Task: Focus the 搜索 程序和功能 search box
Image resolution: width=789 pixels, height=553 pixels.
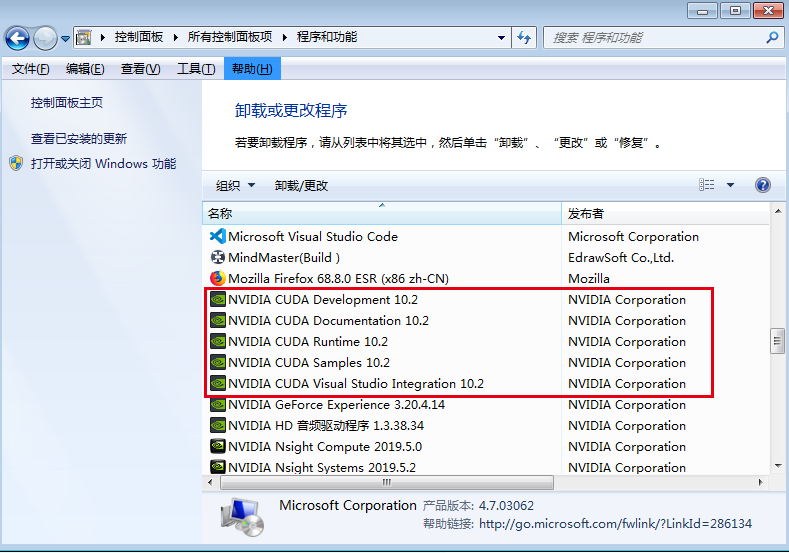Action: (x=663, y=38)
